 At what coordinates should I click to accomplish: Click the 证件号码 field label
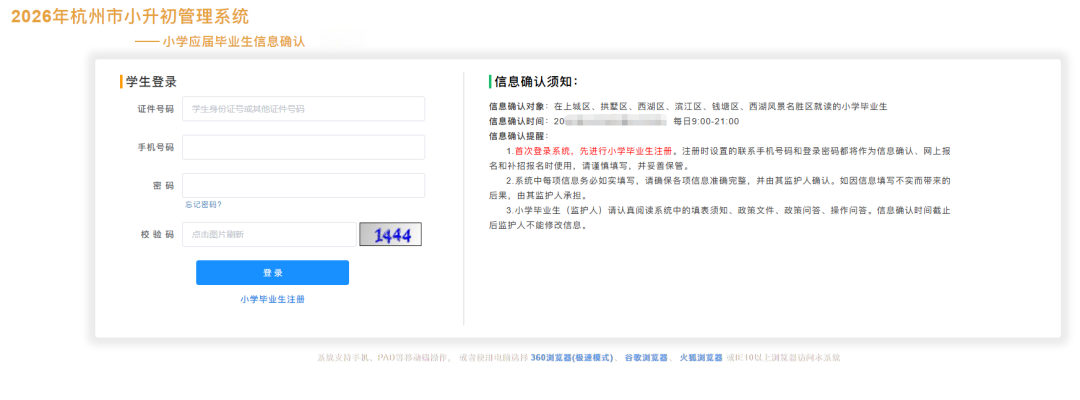click(156, 109)
